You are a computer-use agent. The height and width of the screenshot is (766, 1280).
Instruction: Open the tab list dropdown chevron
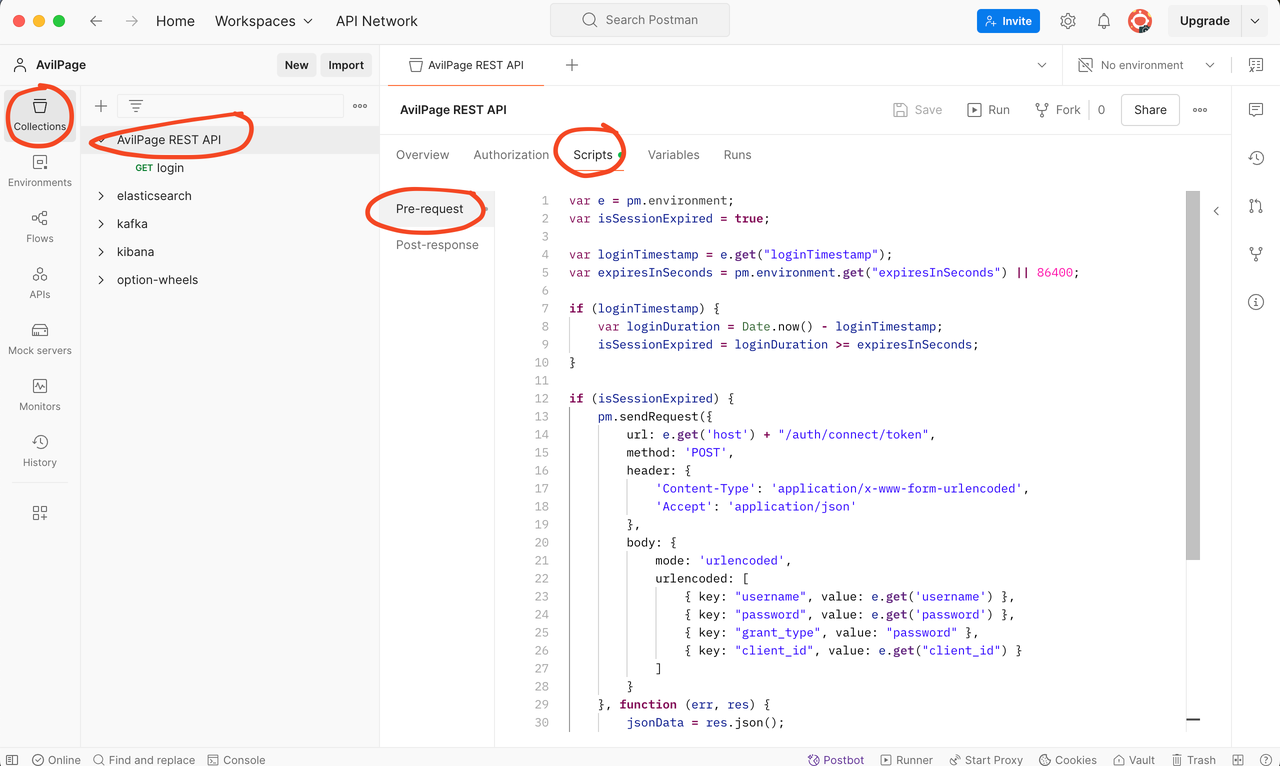tap(1041, 65)
